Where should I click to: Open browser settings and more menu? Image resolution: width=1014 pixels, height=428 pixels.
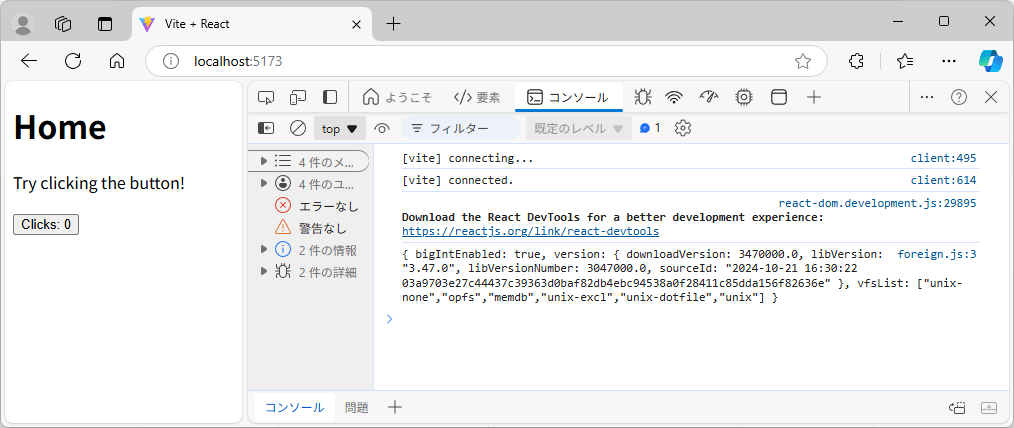(949, 61)
